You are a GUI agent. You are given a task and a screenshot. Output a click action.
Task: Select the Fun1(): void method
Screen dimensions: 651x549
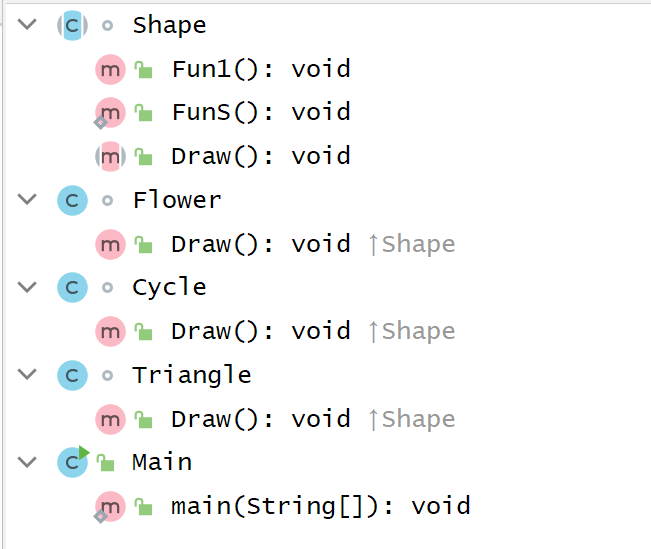260,69
